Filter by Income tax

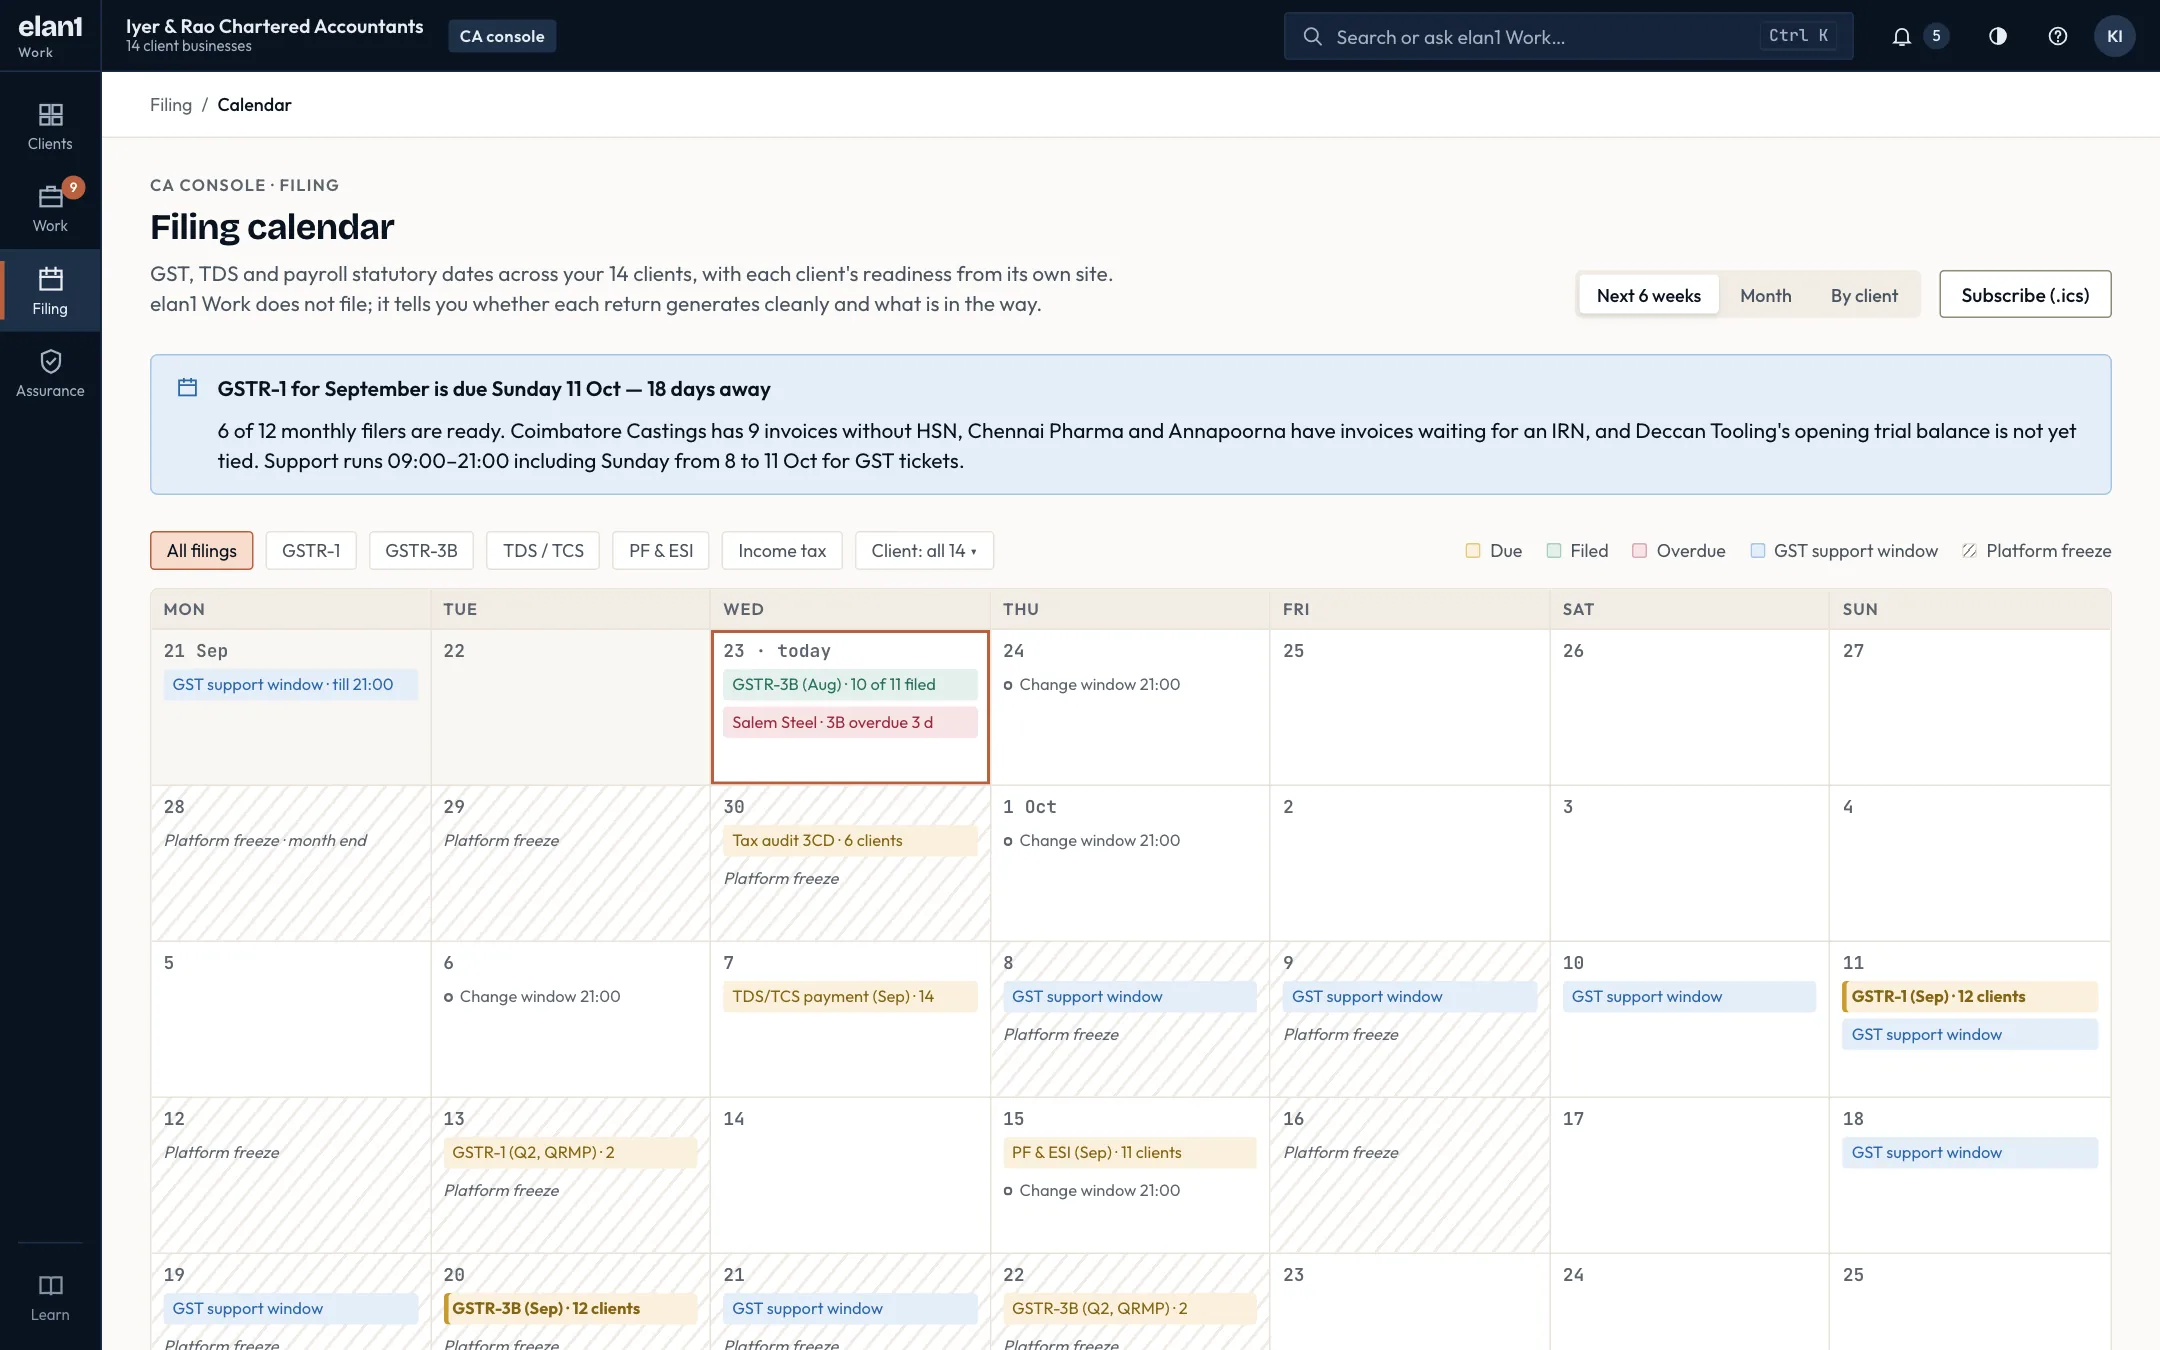782,551
